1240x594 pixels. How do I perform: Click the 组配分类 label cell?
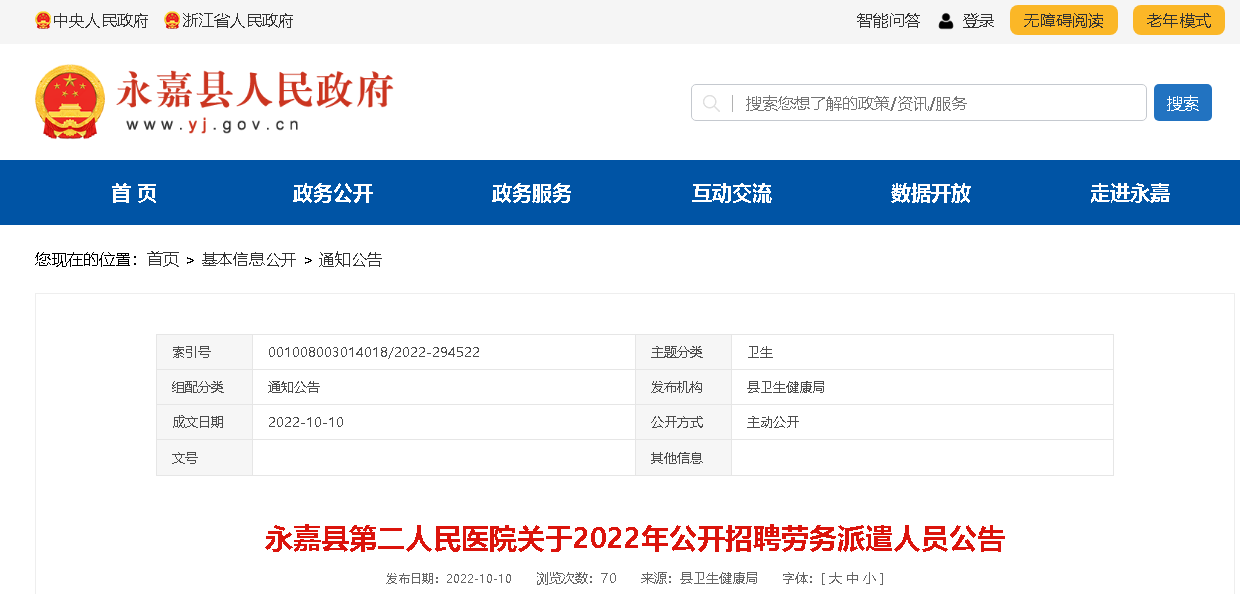pyautogui.click(x=204, y=387)
